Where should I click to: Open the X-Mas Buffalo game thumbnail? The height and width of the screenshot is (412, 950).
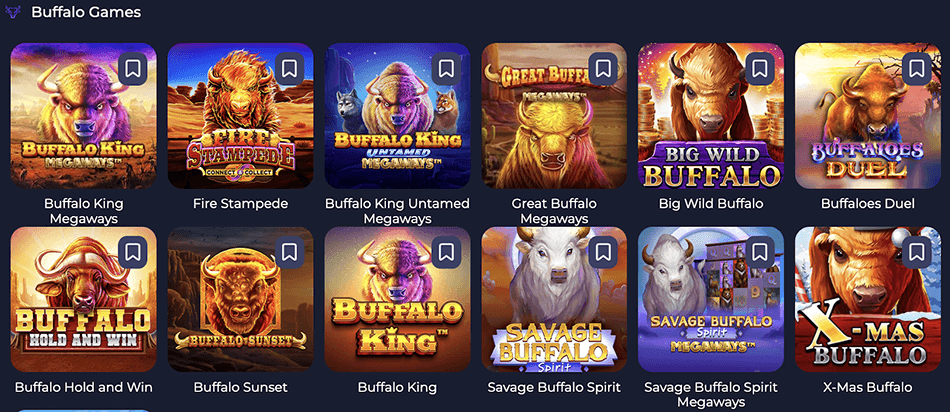(x=868, y=299)
